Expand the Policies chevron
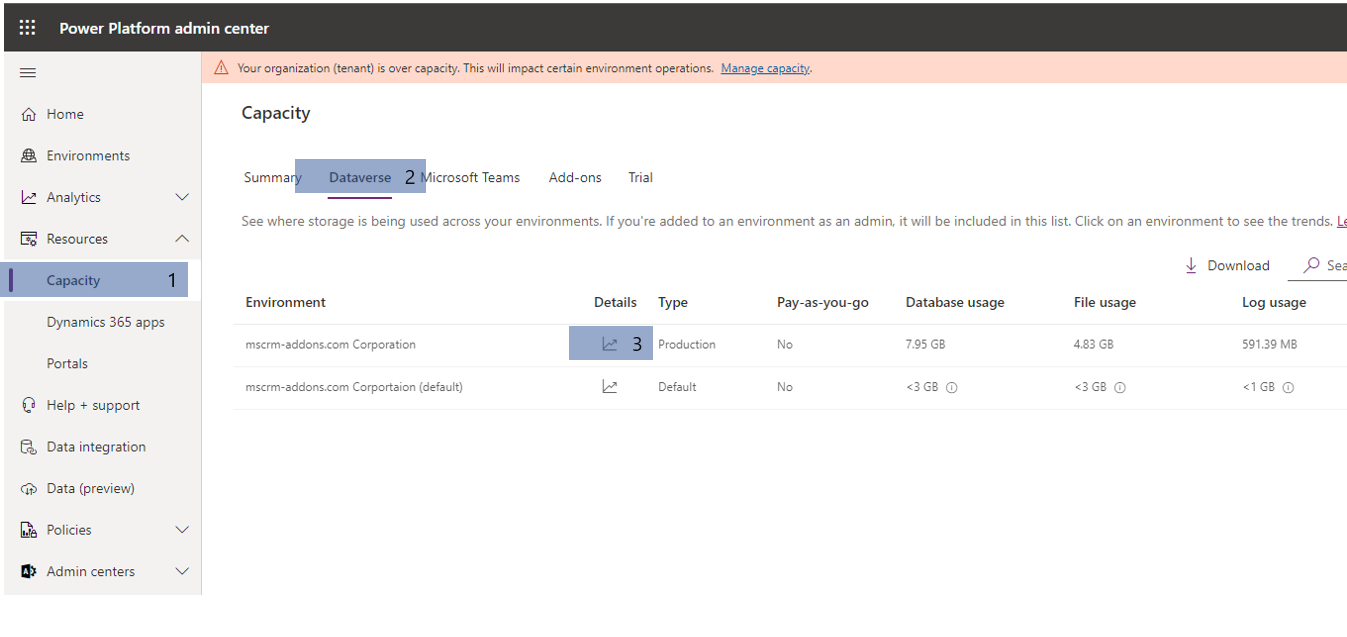 pos(182,530)
